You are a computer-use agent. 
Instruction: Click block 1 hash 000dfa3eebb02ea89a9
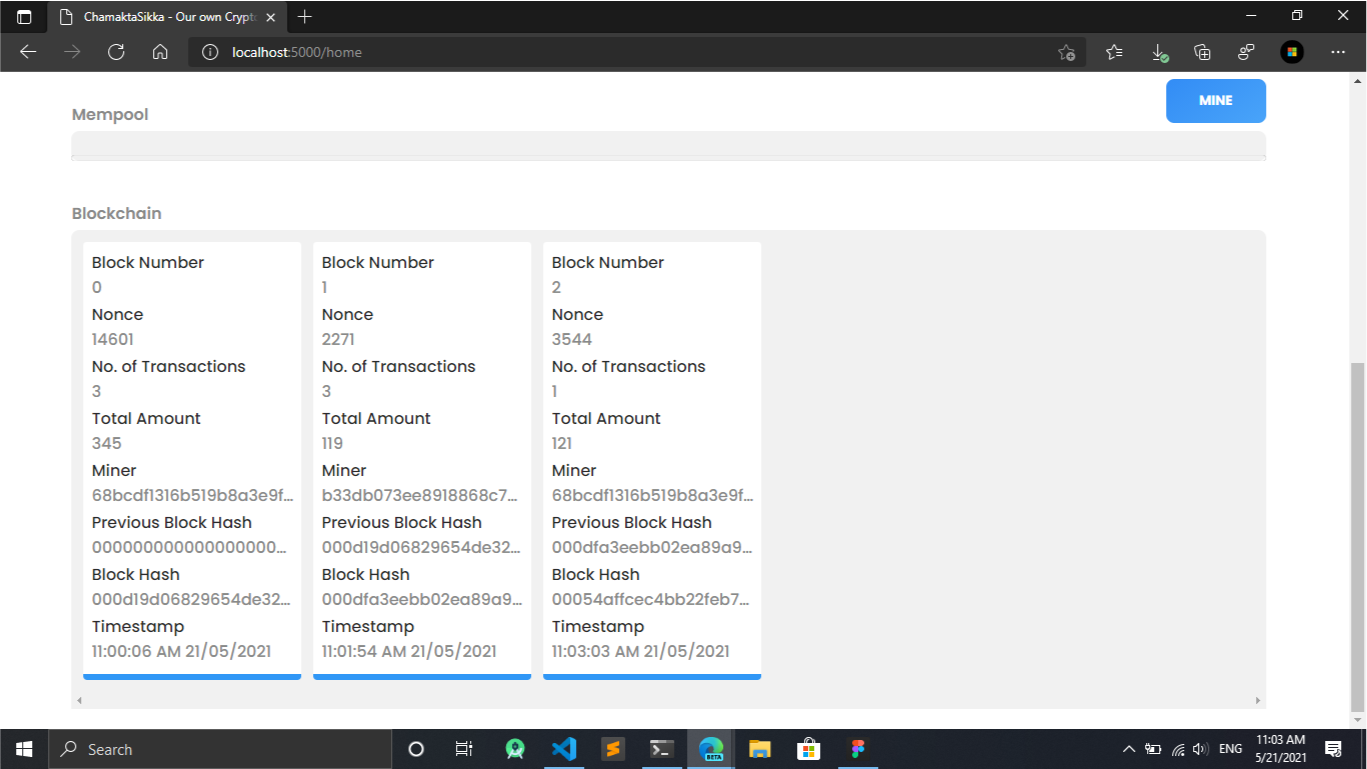(422, 600)
